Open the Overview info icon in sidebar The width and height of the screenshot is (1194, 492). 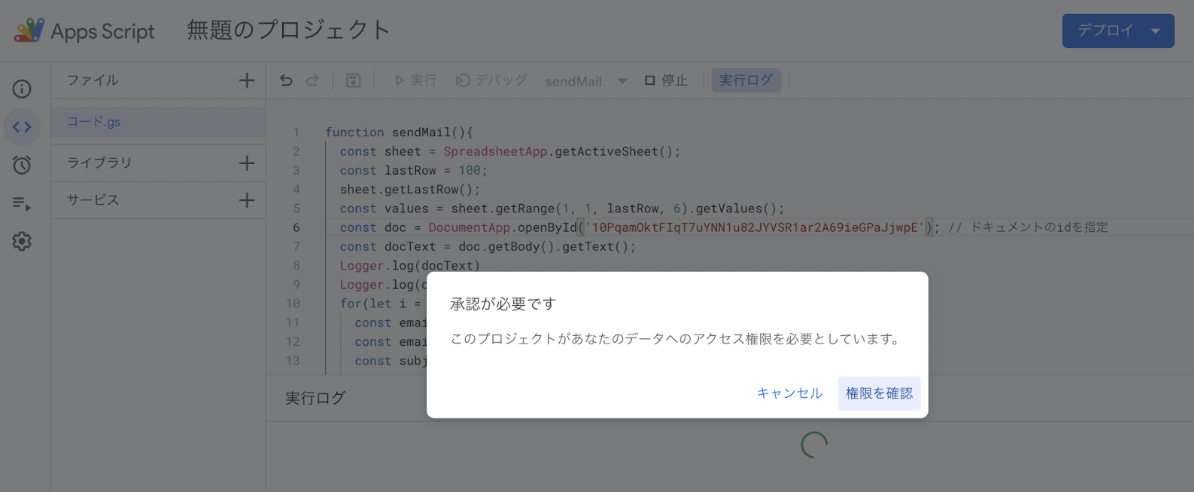coord(22,89)
